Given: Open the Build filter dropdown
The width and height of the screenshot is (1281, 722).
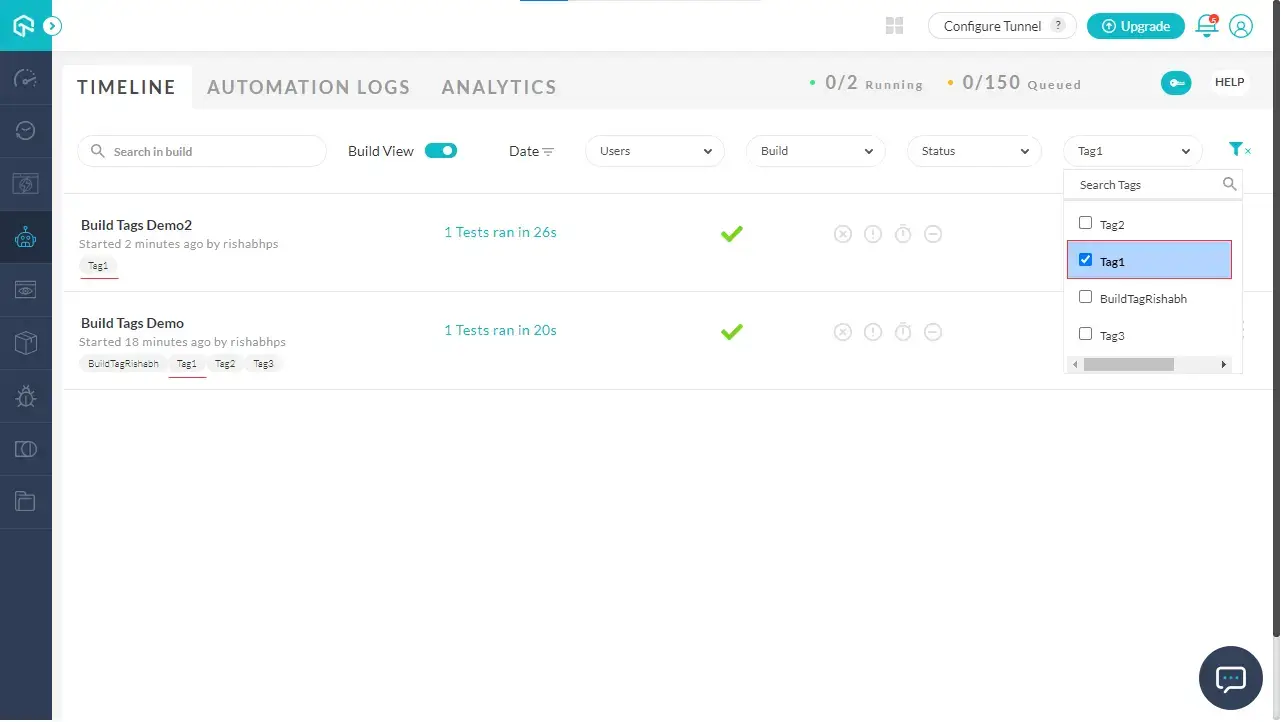Looking at the screenshot, I should click(816, 151).
